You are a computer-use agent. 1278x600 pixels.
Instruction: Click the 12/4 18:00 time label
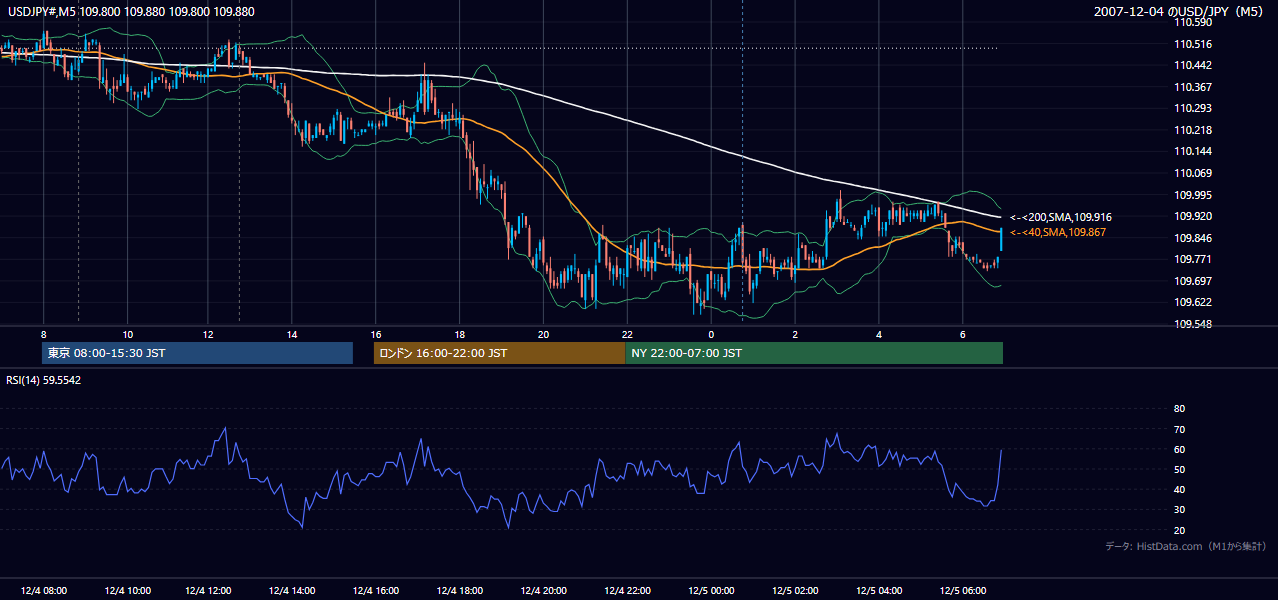coord(460,590)
